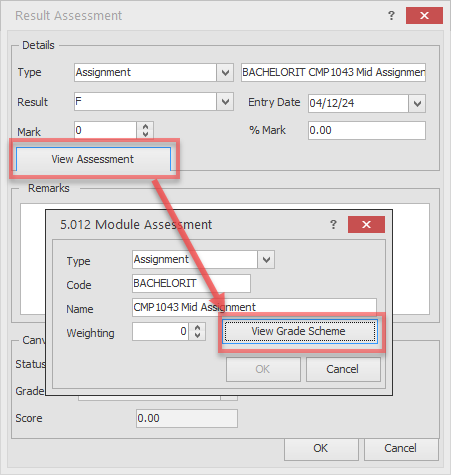Open the View Grade Scheme button
The height and width of the screenshot is (475, 451).
[300, 331]
